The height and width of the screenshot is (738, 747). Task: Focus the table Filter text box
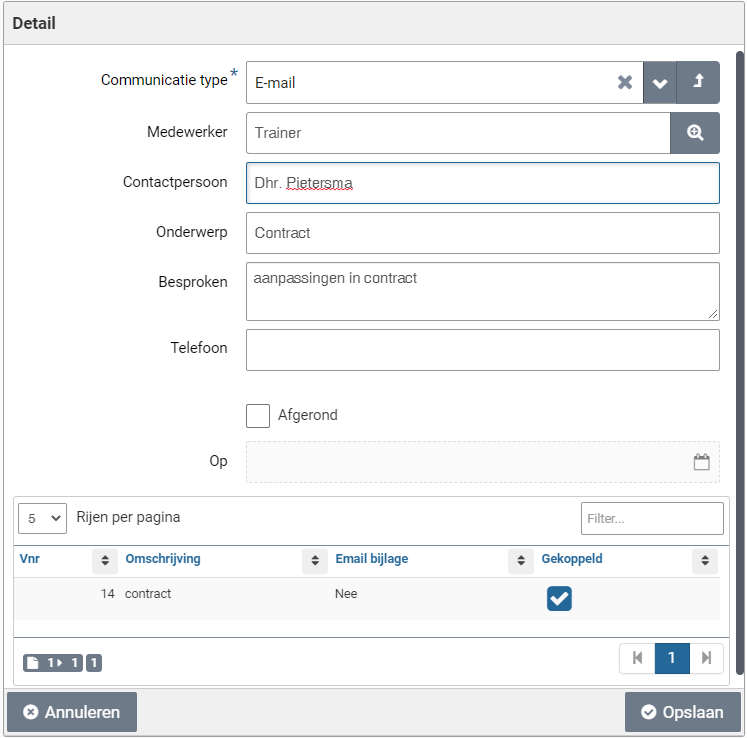pyautogui.click(x=652, y=519)
